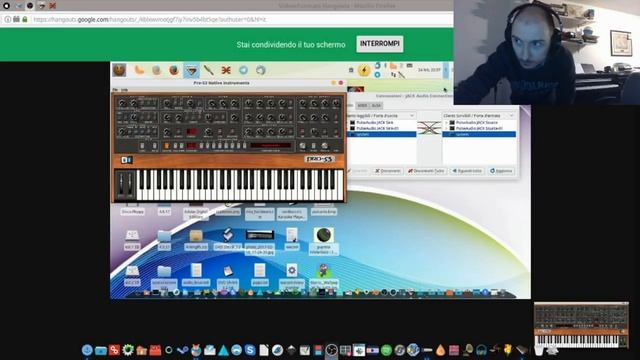Click the blue triangle icon in the dock
The width and height of the screenshot is (640, 360).
pyautogui.click(x=223, y=350)
